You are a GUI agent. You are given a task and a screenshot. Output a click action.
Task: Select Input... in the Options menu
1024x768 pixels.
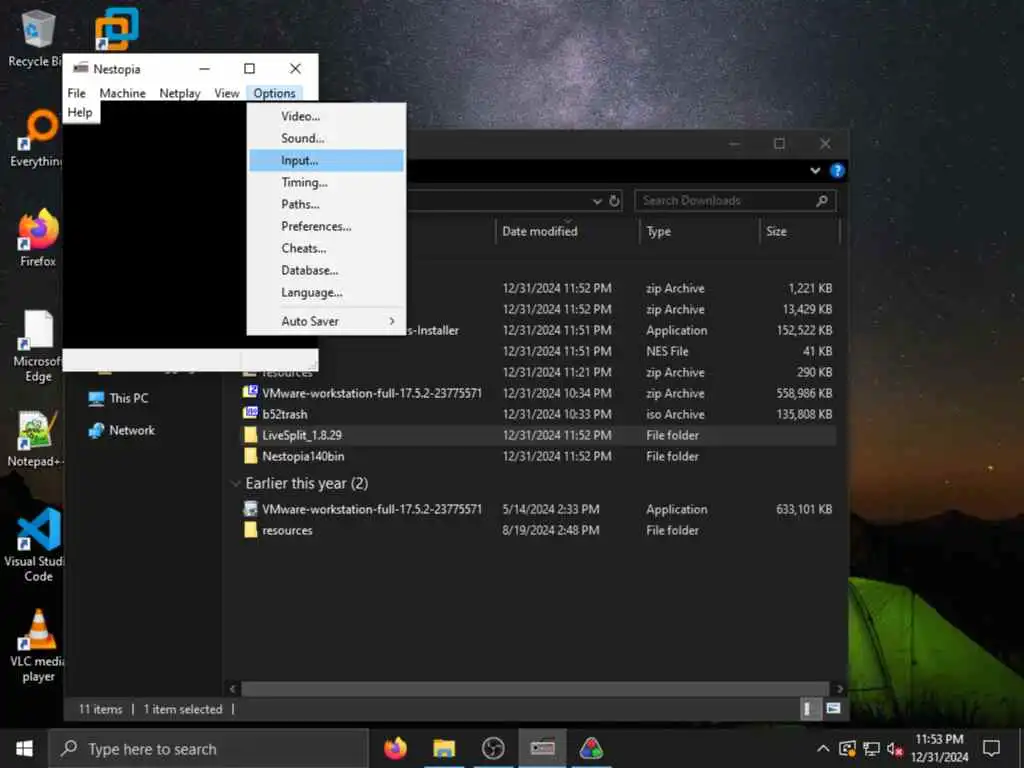point(326,161)
